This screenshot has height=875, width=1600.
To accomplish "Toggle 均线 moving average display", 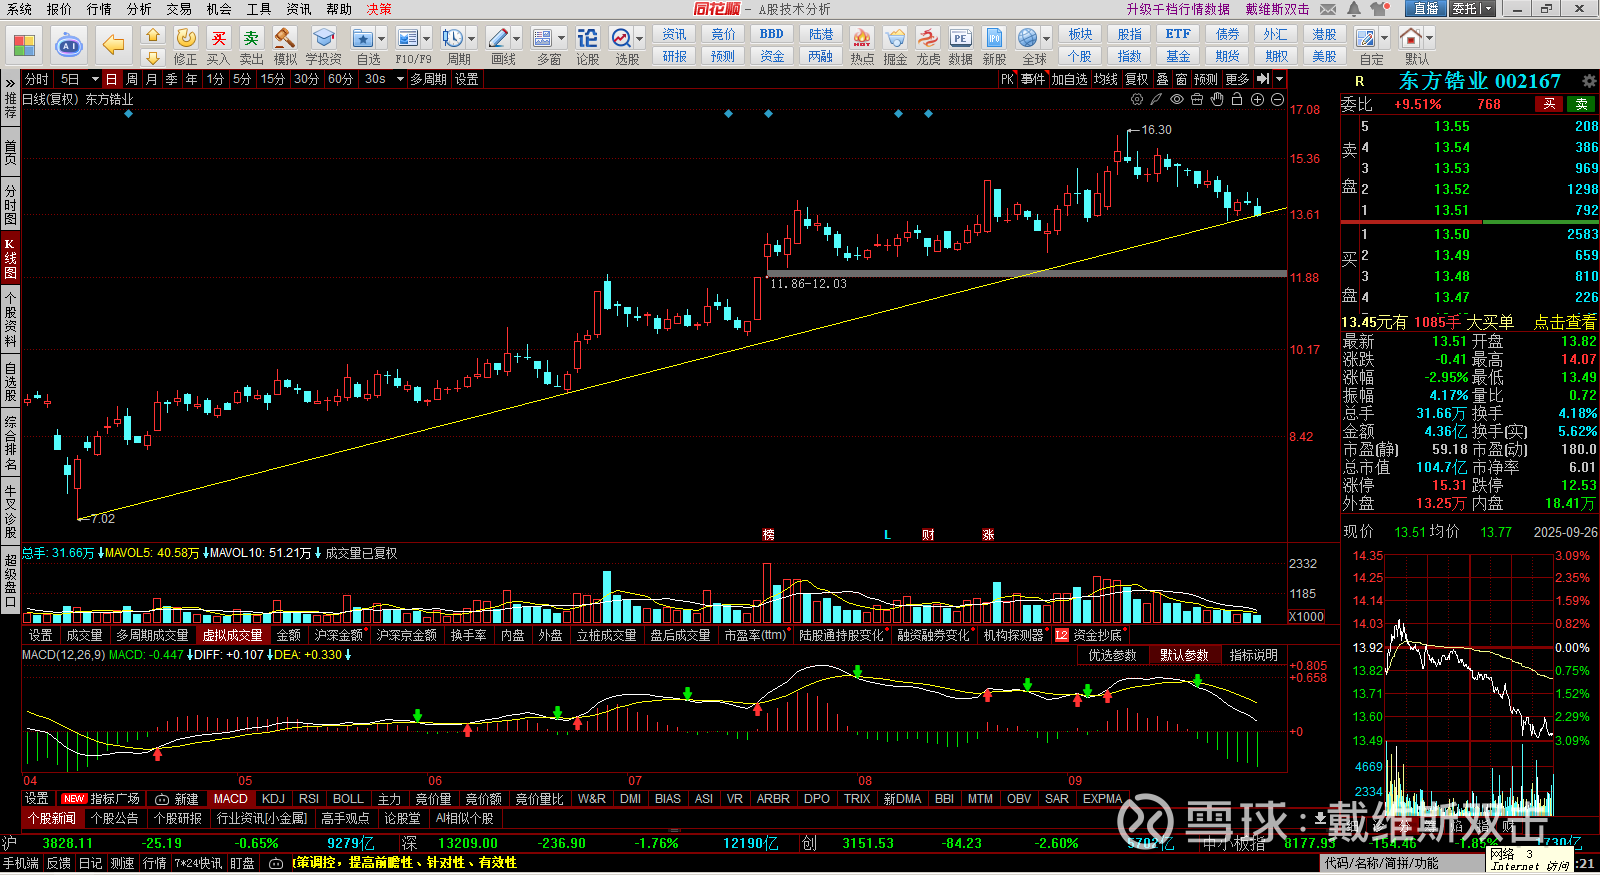I will click(x=1105, y=79).
